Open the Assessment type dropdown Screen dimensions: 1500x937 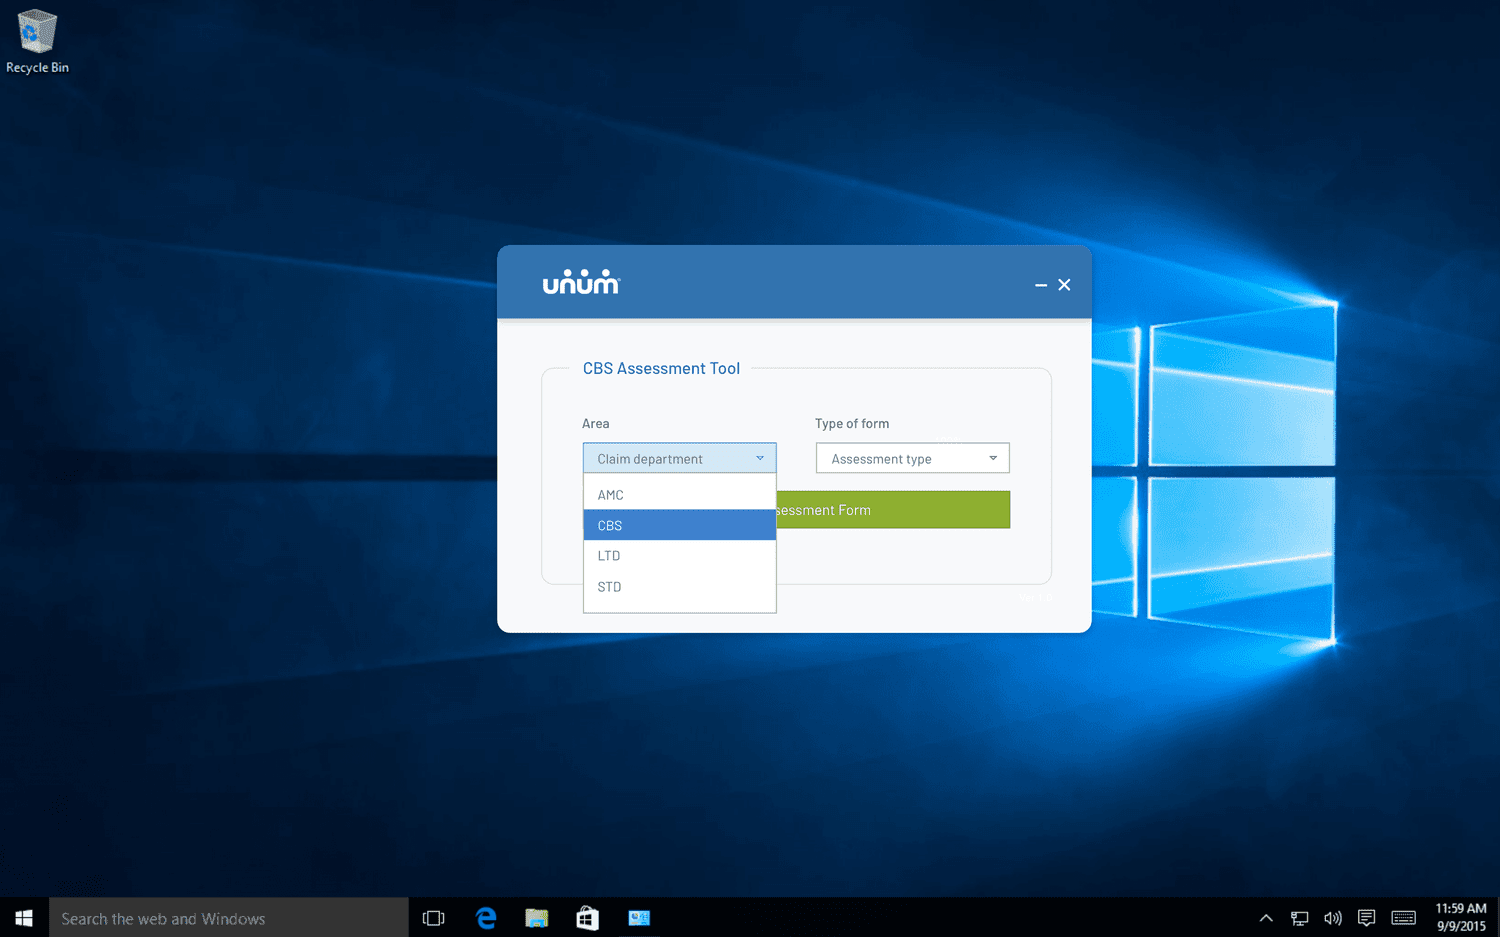click(912, 458)
